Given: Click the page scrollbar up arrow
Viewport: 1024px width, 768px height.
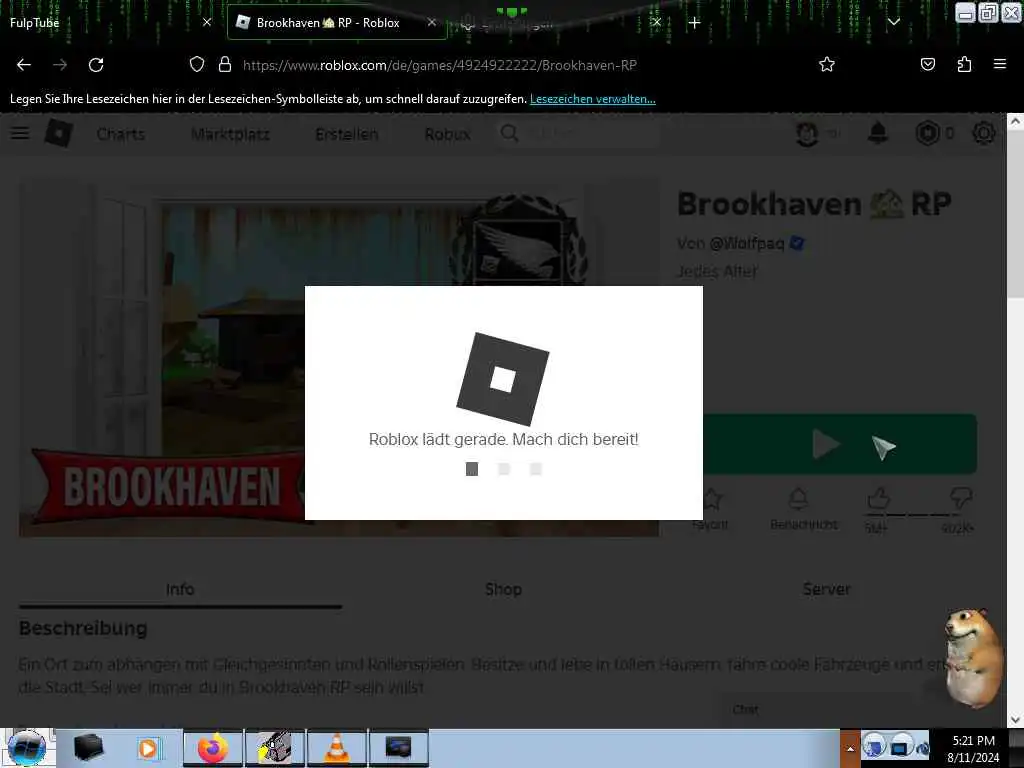Looking at the screenshot, I should point(1016,121).
